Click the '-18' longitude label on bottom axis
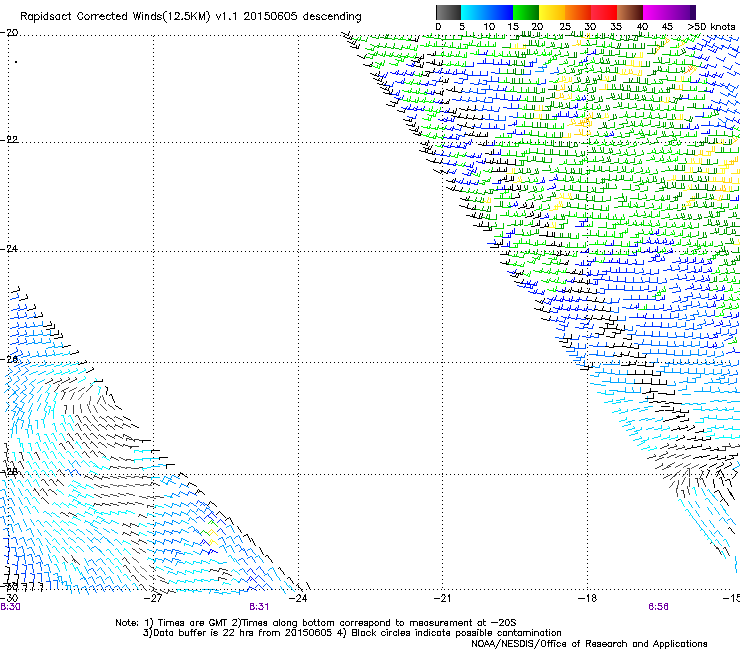The height and width of the screenshot is (650, 740). coord(587,598)
